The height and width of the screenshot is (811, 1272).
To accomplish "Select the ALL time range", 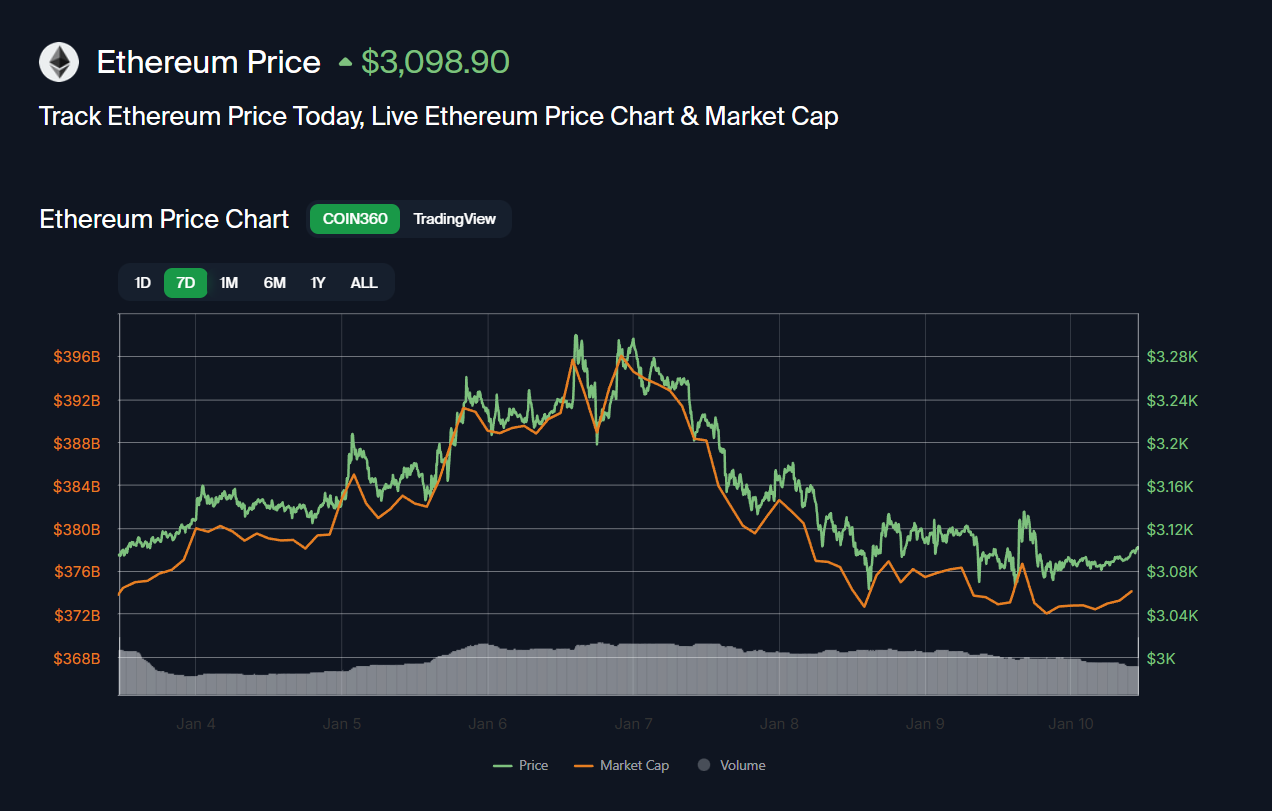I will coord(364,283).
